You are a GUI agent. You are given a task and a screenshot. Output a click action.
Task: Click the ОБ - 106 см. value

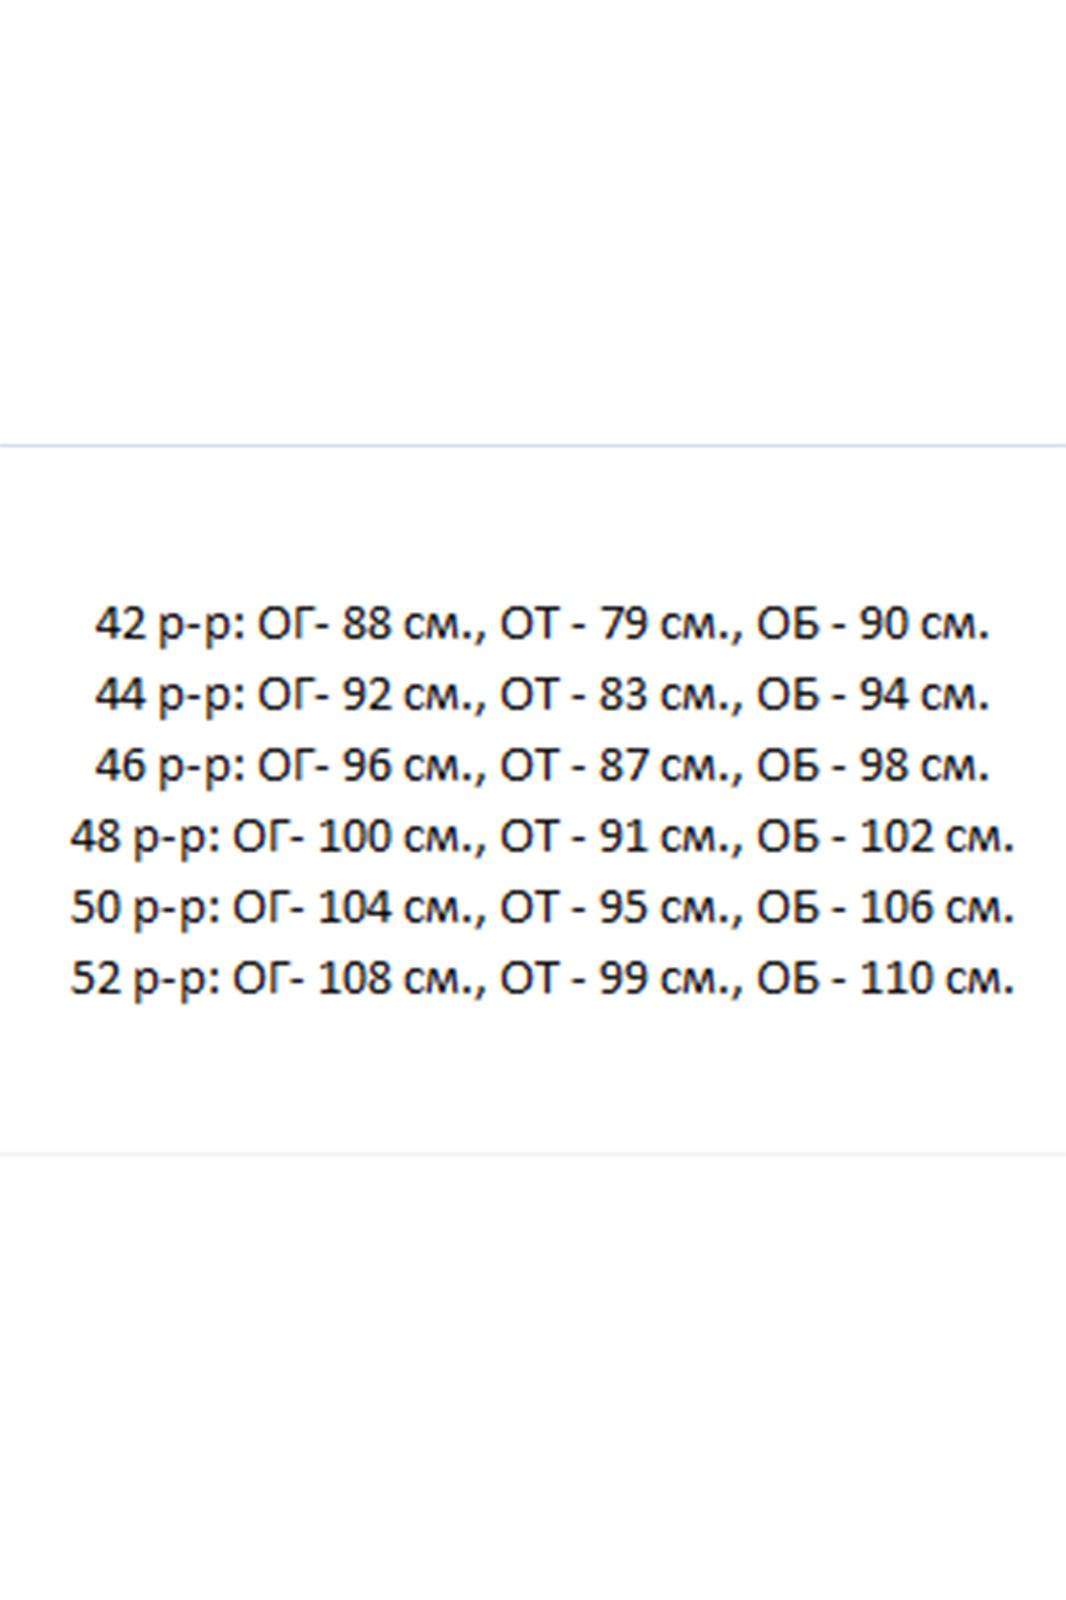click(x=886, y=907)
